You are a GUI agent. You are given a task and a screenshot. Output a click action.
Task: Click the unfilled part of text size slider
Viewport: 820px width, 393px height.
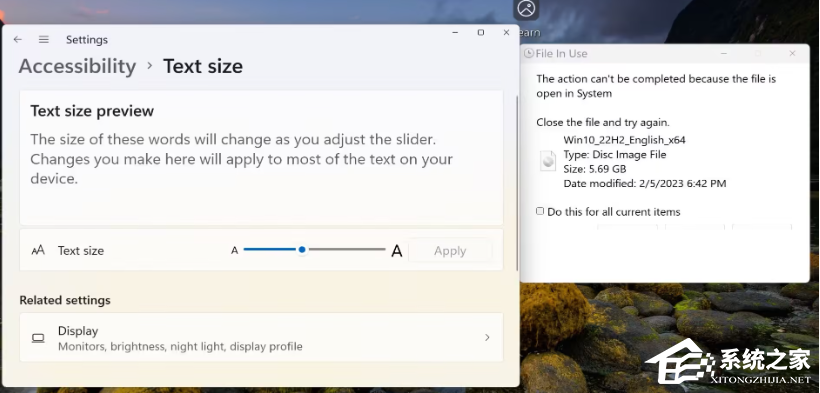click(x=347, y=250)
